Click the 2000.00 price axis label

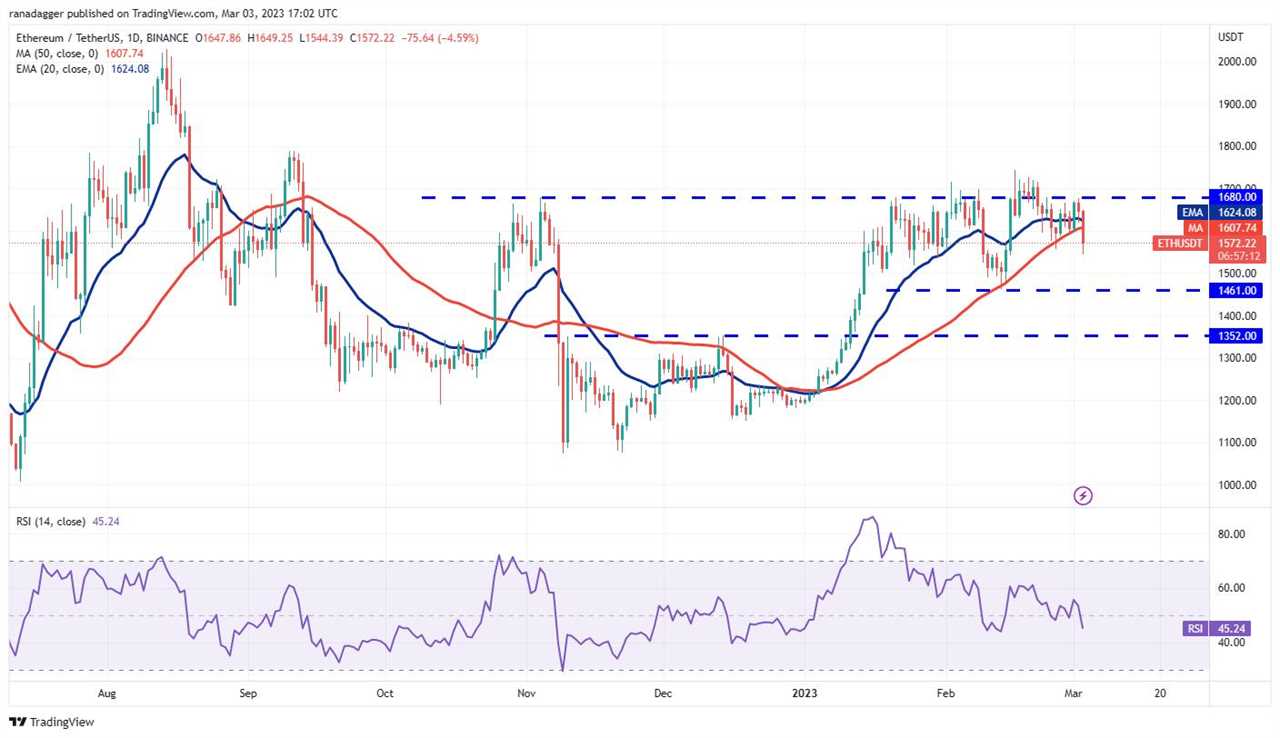pyautogui.click(x=1236, y=61)
